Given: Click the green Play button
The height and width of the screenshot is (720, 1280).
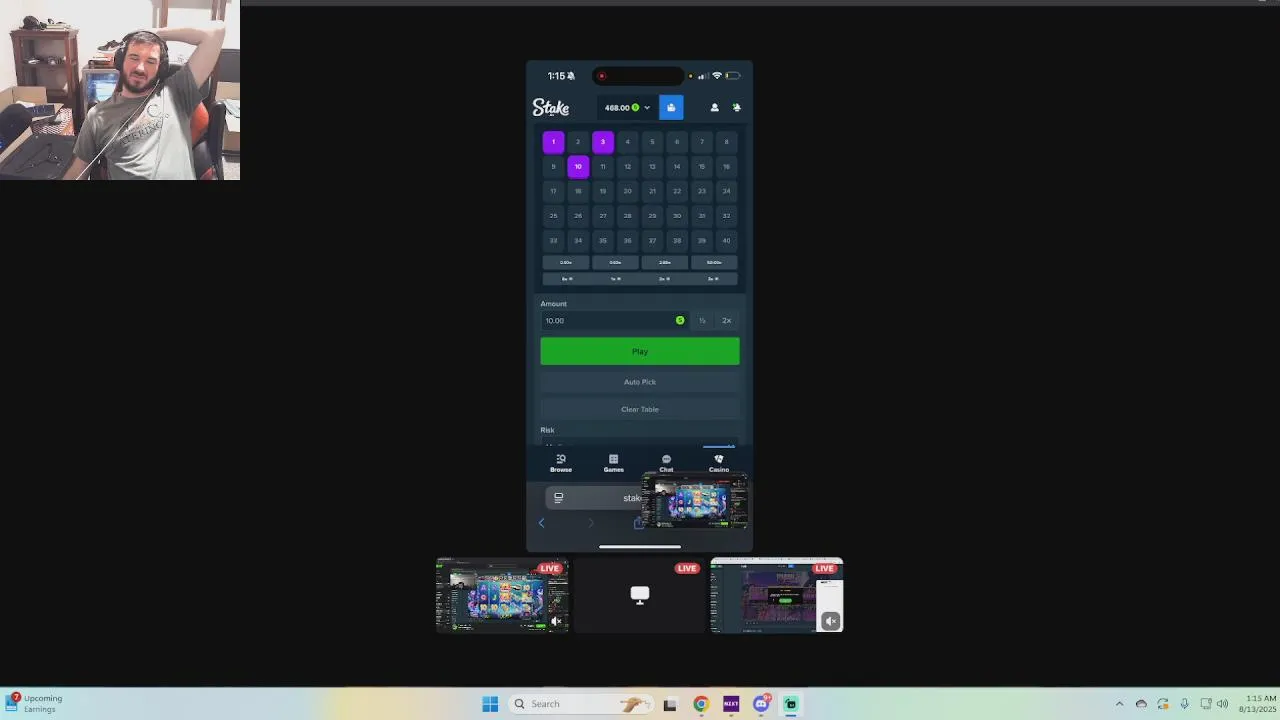Looking at the screenshot, I should coord(640,351).
